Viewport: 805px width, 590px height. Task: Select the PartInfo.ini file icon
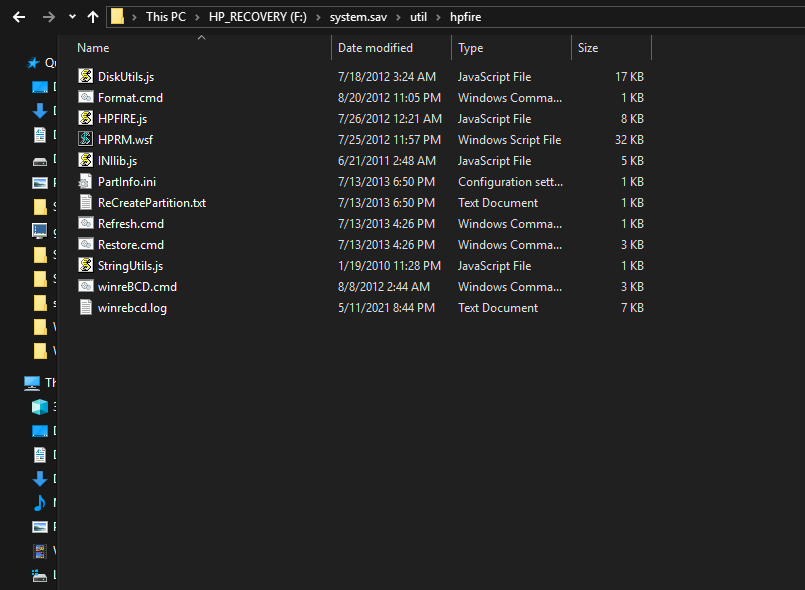[85, 181]
